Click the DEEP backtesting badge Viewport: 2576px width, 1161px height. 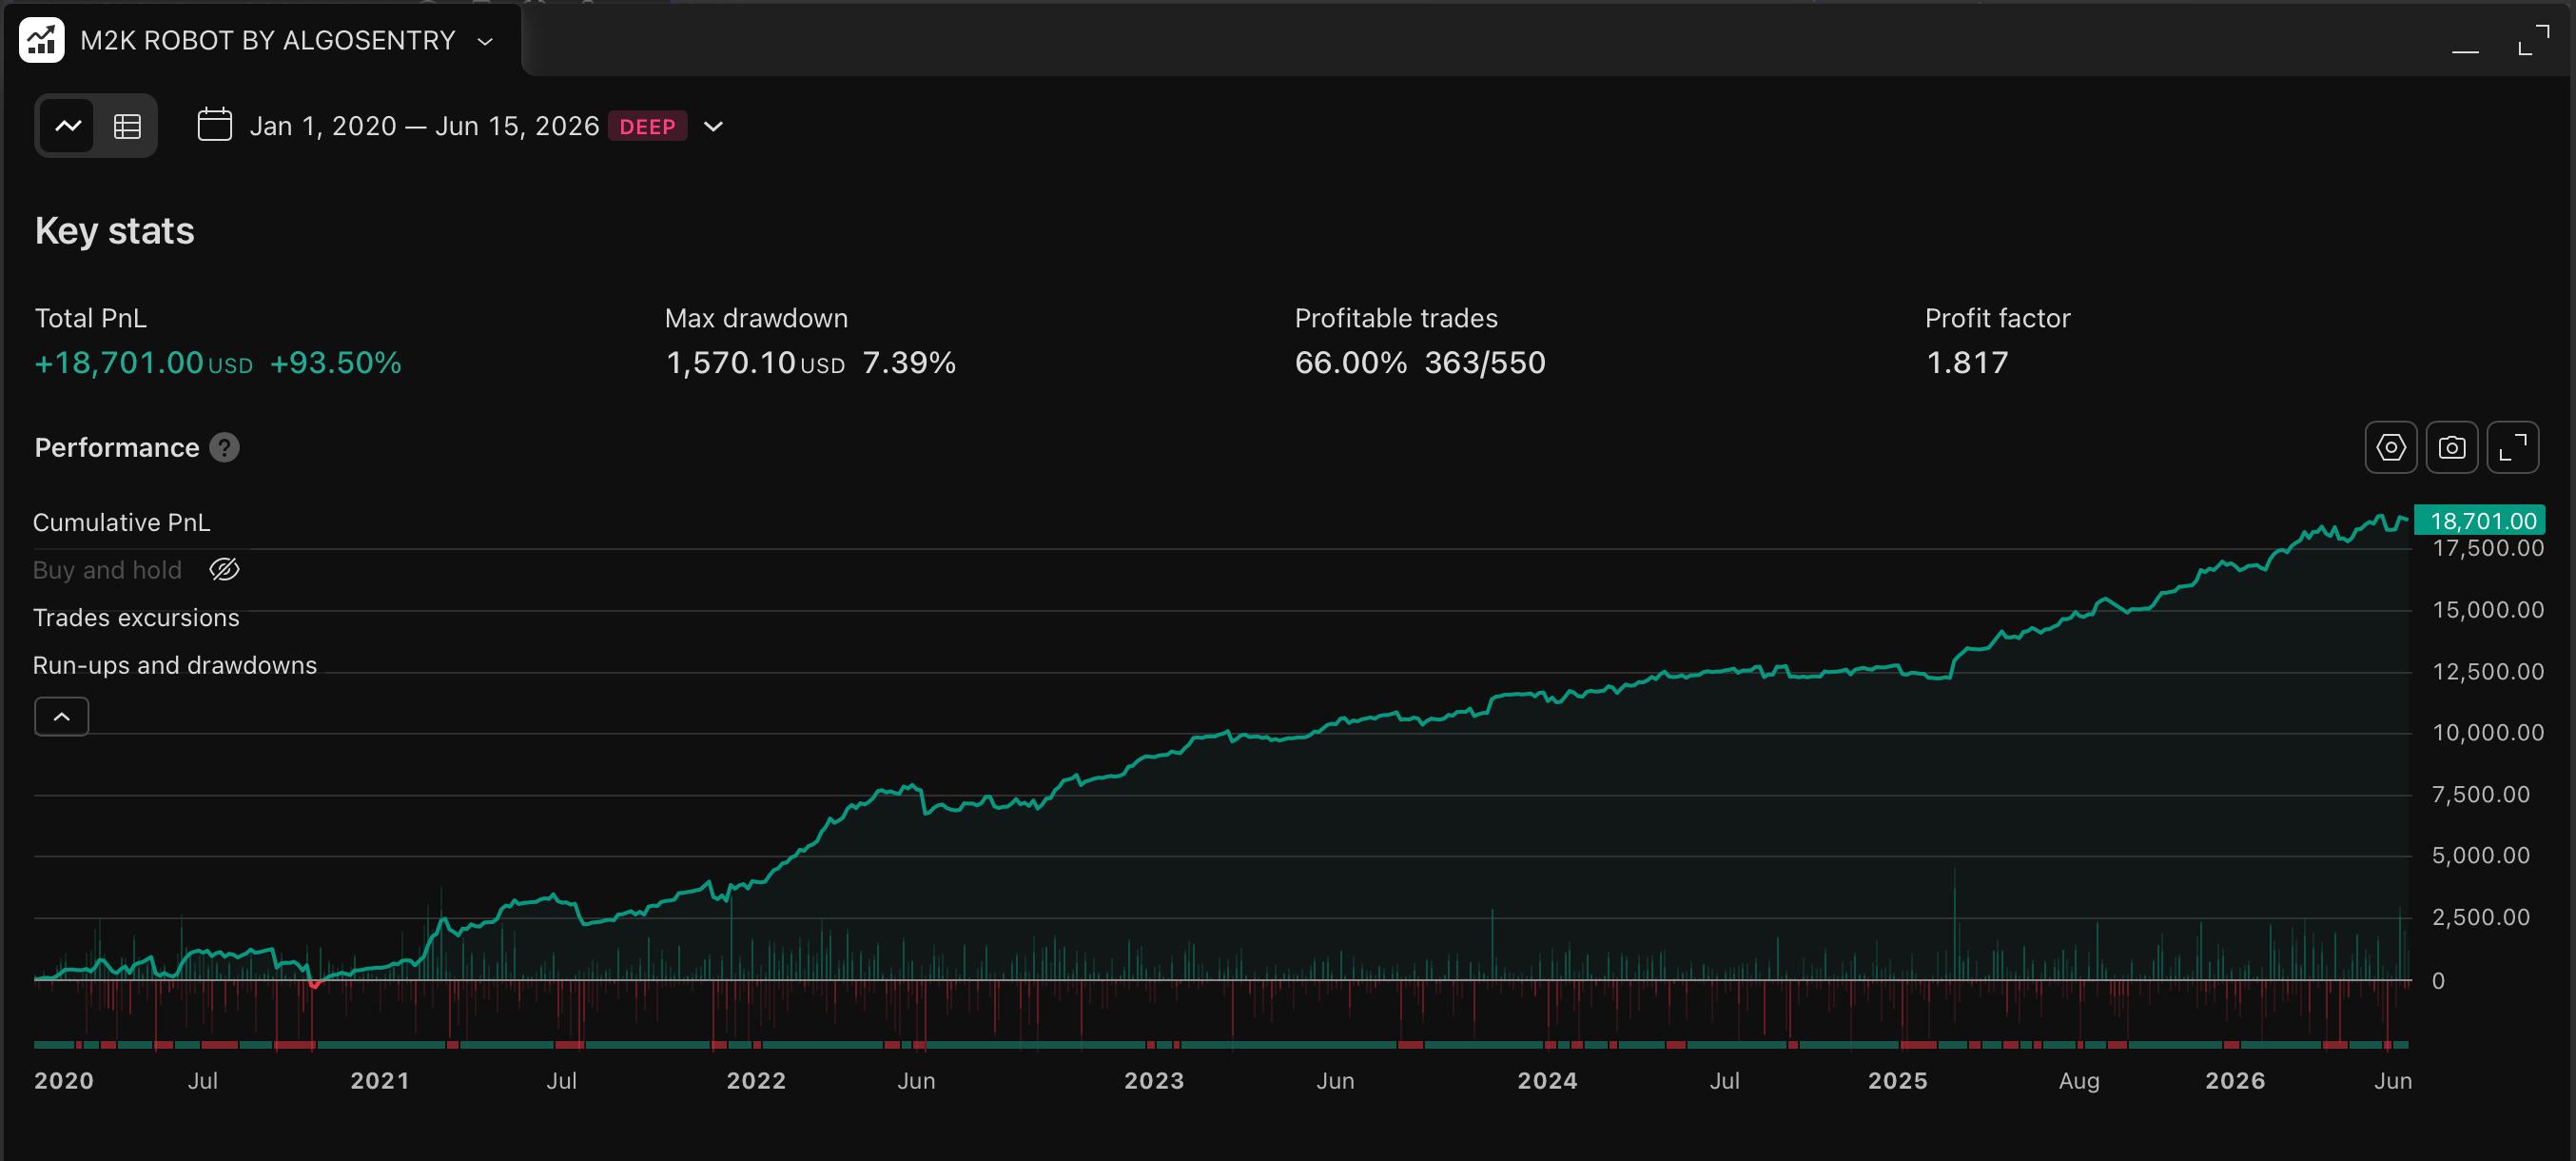point(647,126)
